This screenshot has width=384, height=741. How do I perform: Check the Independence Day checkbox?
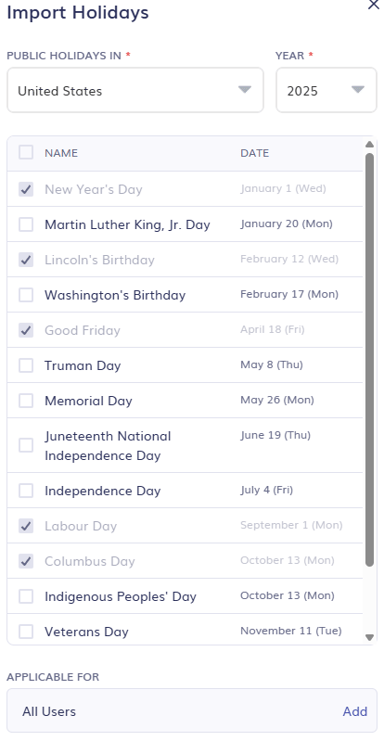coord(26,491)
